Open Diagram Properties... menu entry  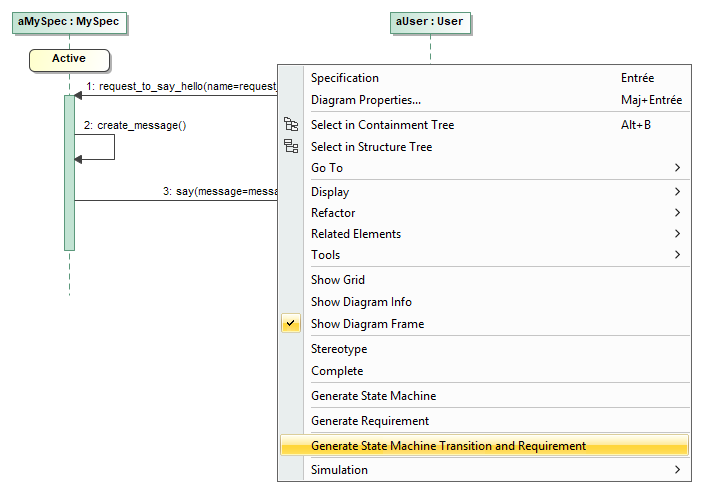[484, 100]
